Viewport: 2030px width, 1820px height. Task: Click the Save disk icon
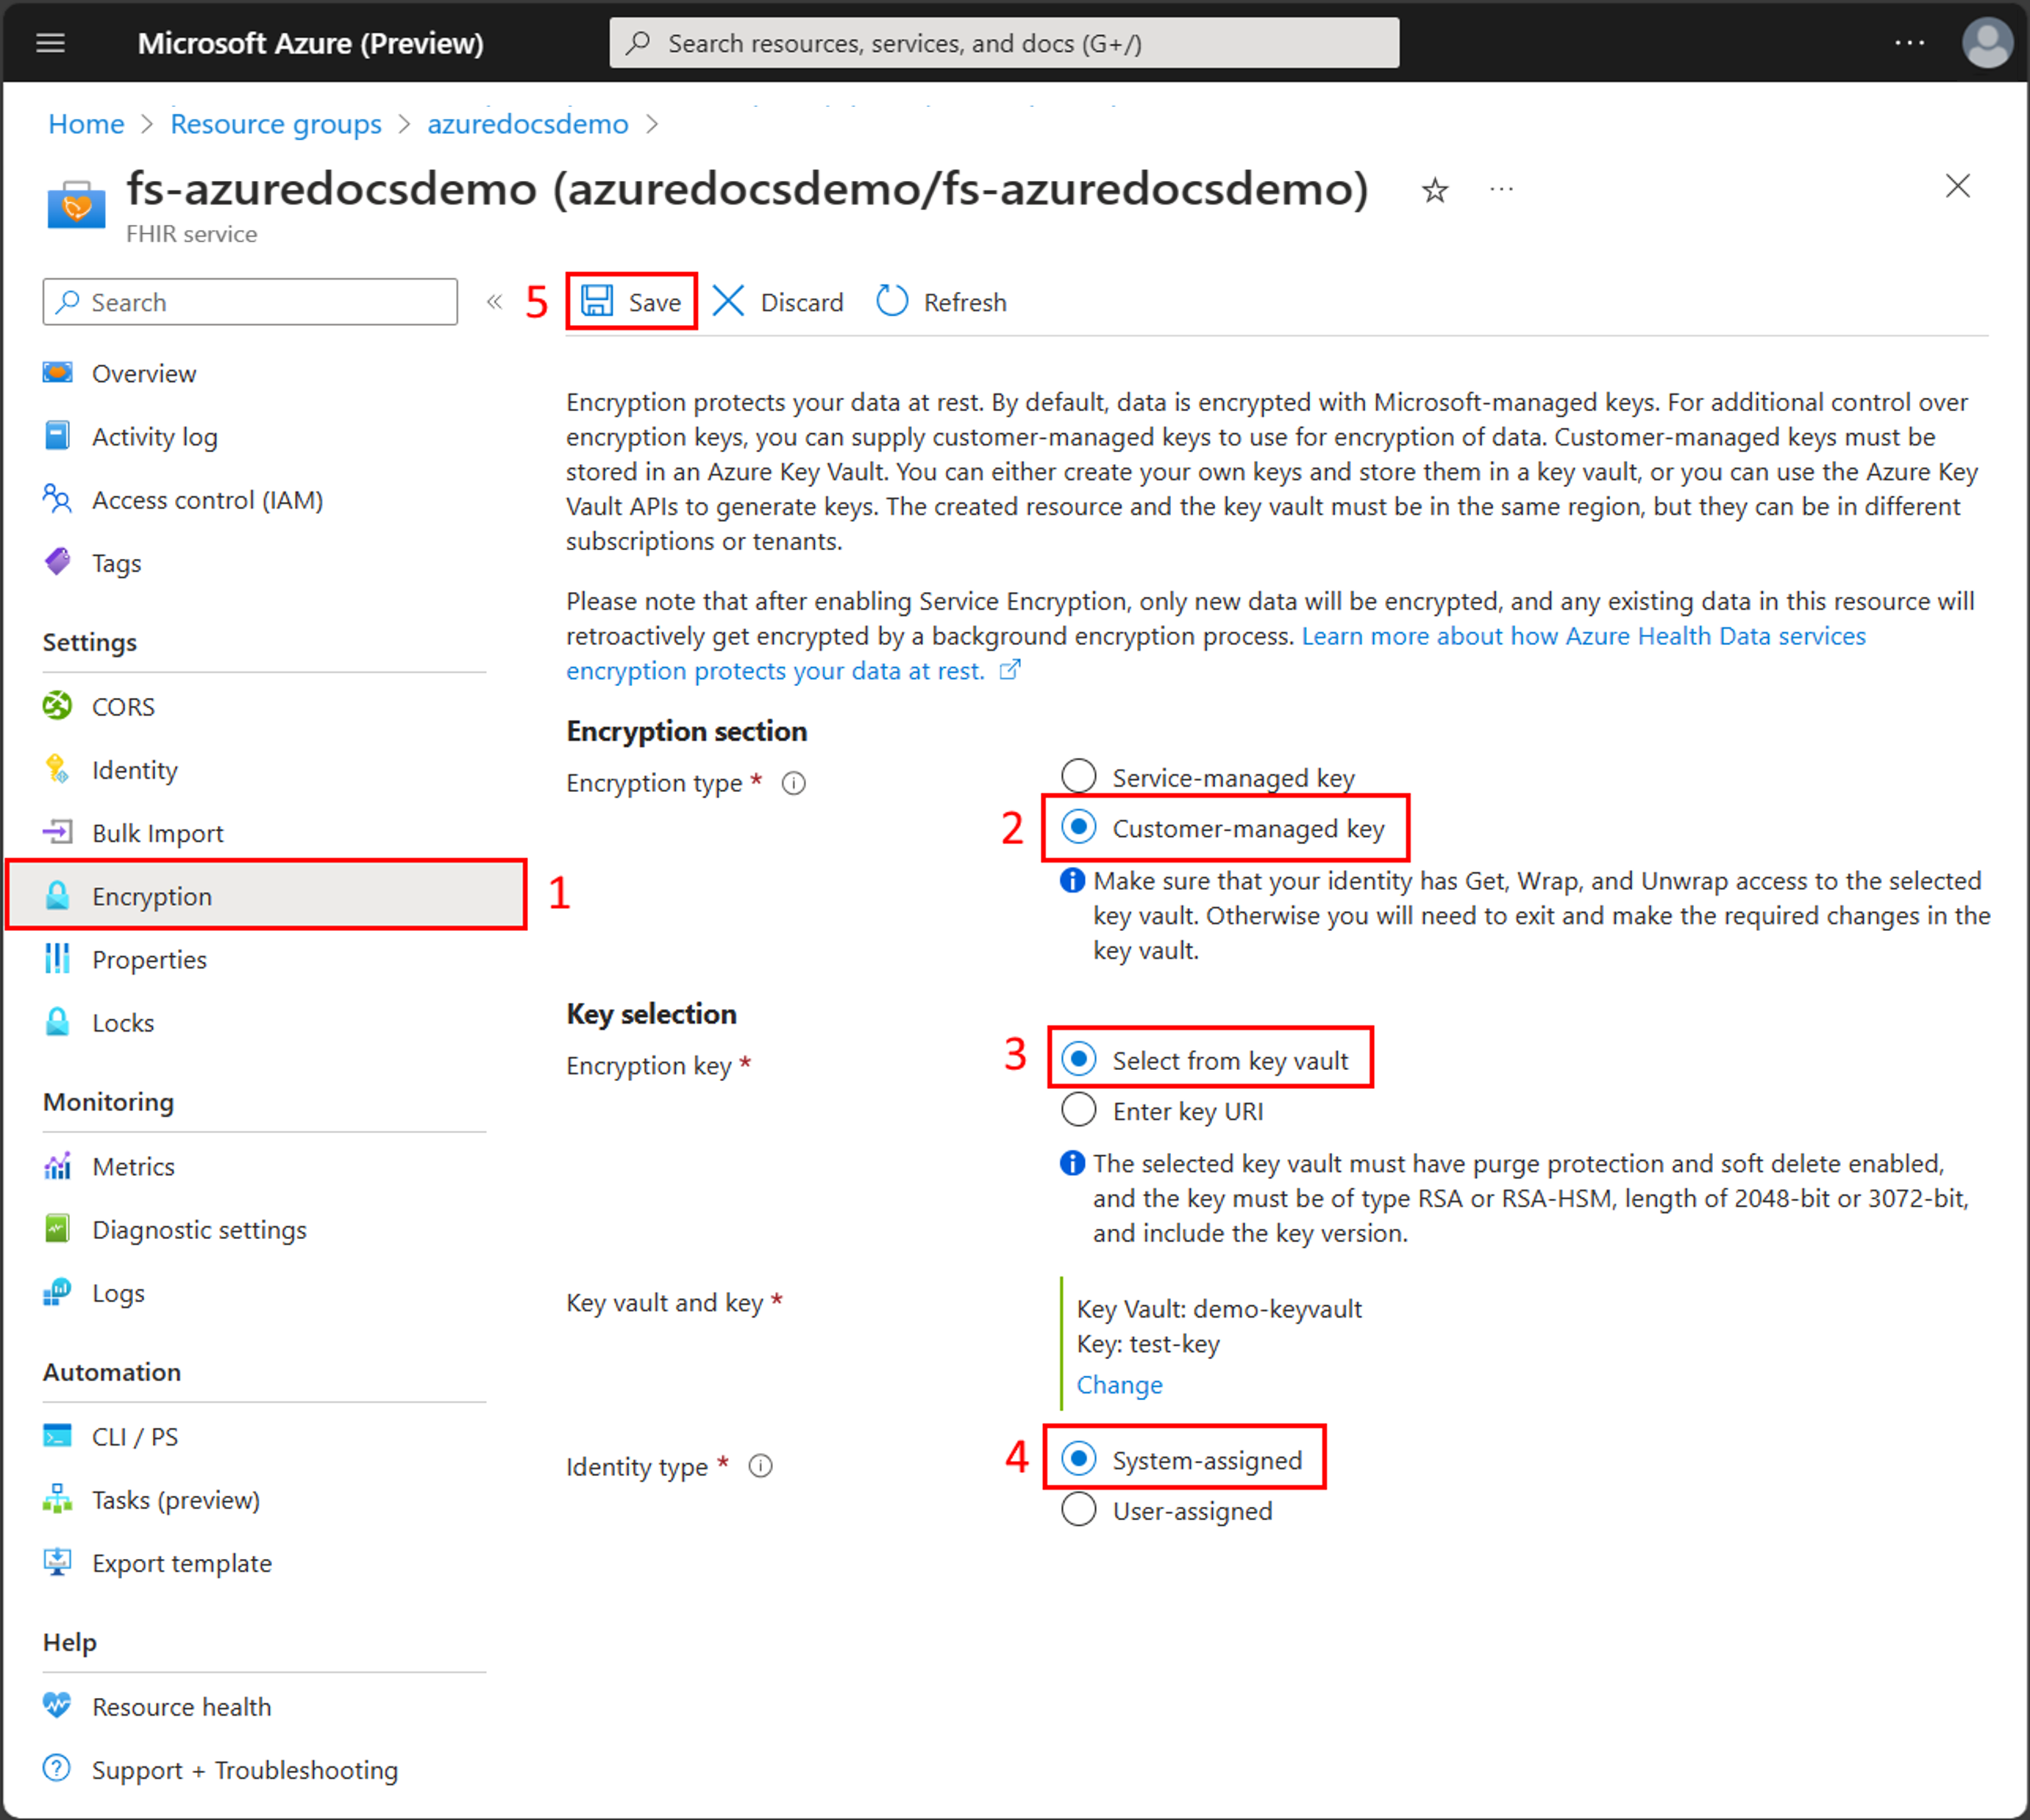(x=598, y=301)
